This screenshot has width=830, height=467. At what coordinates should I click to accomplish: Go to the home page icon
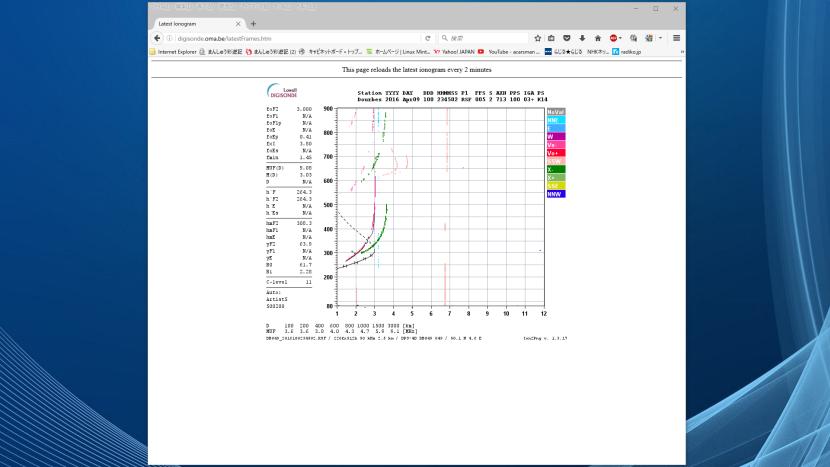point(597,38)
